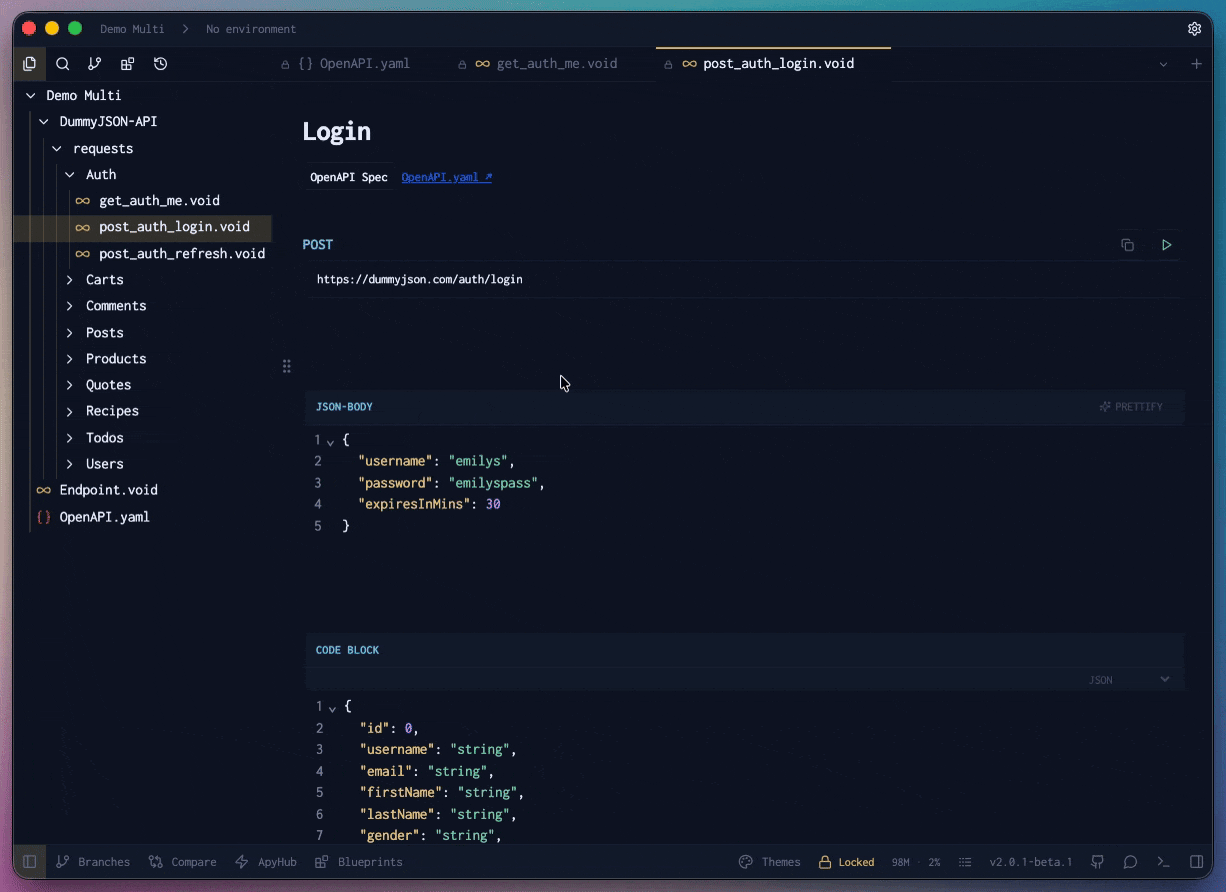Viewport: 1226px width, 892px height.
Task: Open the feedback chat bubble icon
Action: tap(1130, 862)
